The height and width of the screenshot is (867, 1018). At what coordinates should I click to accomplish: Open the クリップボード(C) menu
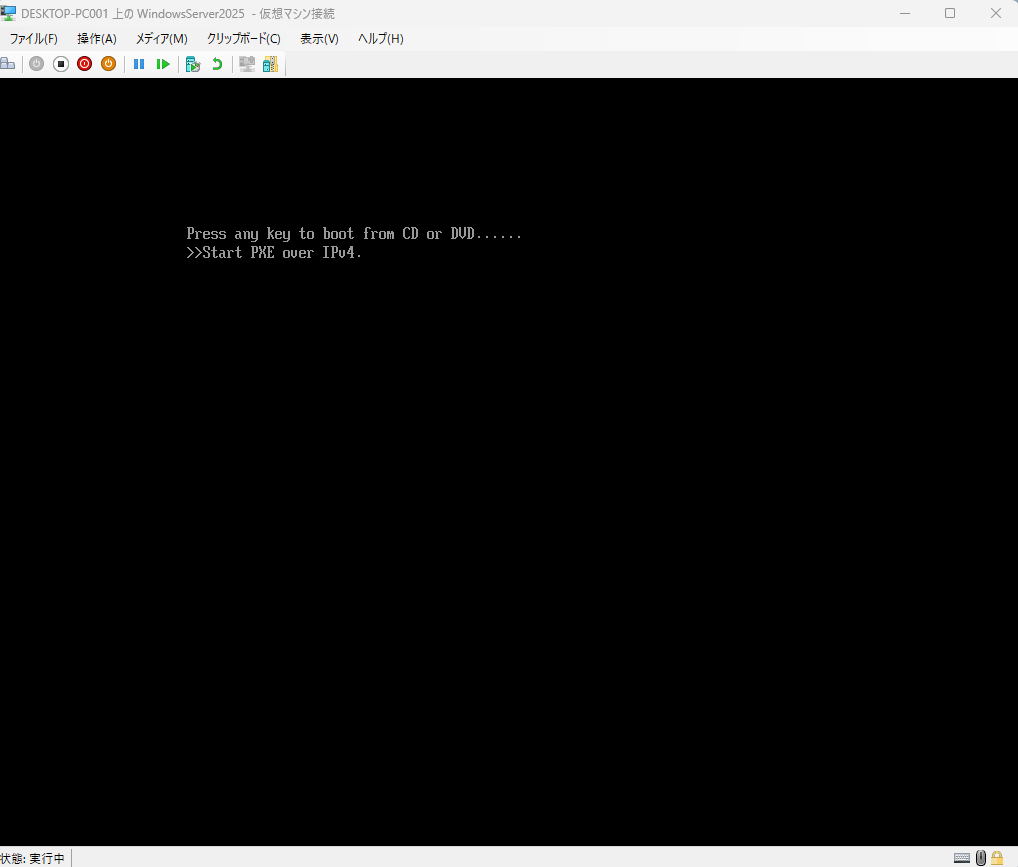pos(243,39)
